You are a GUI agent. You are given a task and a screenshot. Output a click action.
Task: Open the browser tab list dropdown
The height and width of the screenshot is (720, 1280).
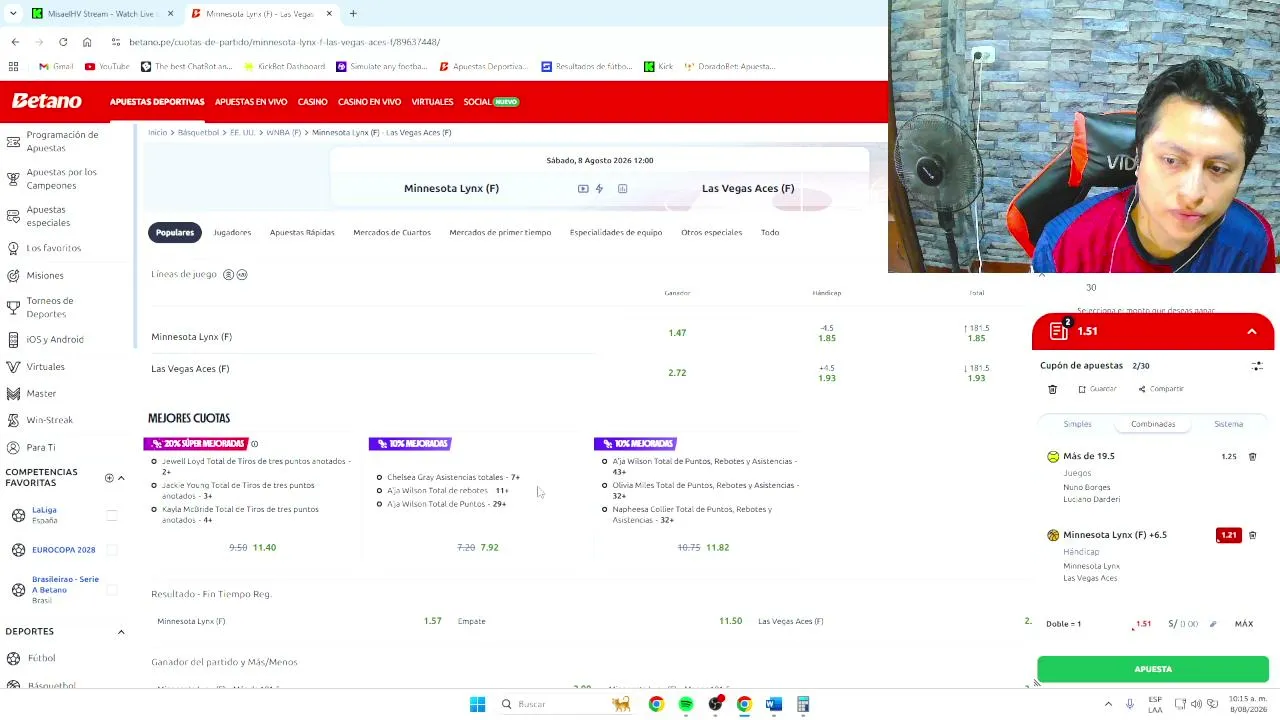13,14
